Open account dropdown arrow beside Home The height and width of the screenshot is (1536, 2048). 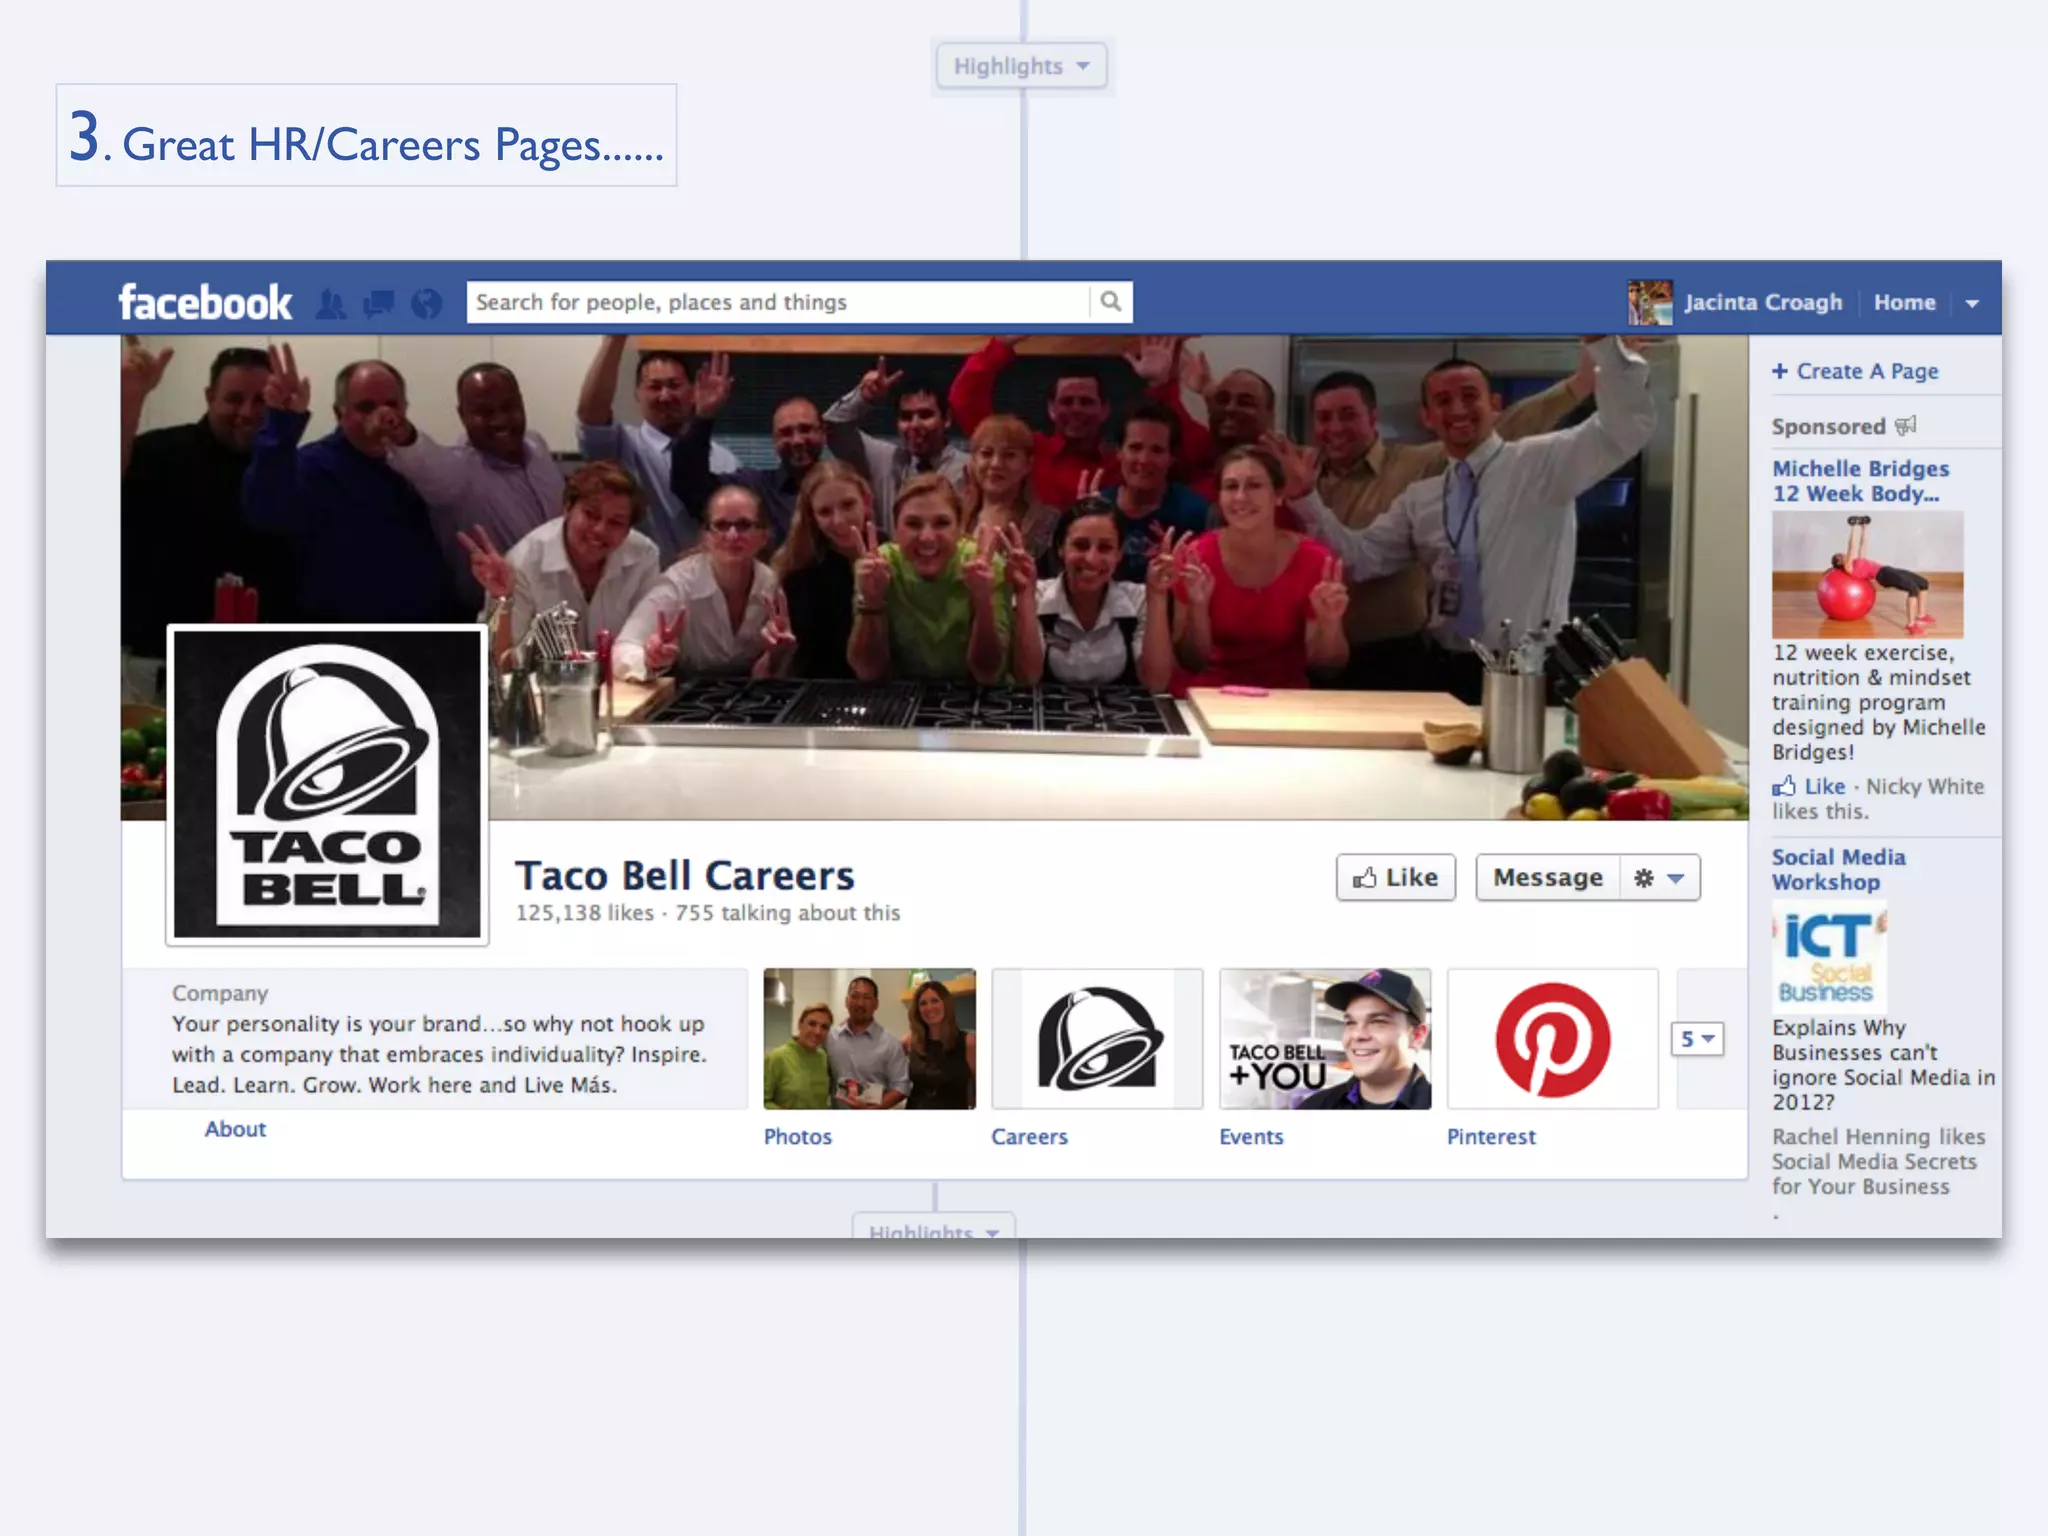(1972, 303)
